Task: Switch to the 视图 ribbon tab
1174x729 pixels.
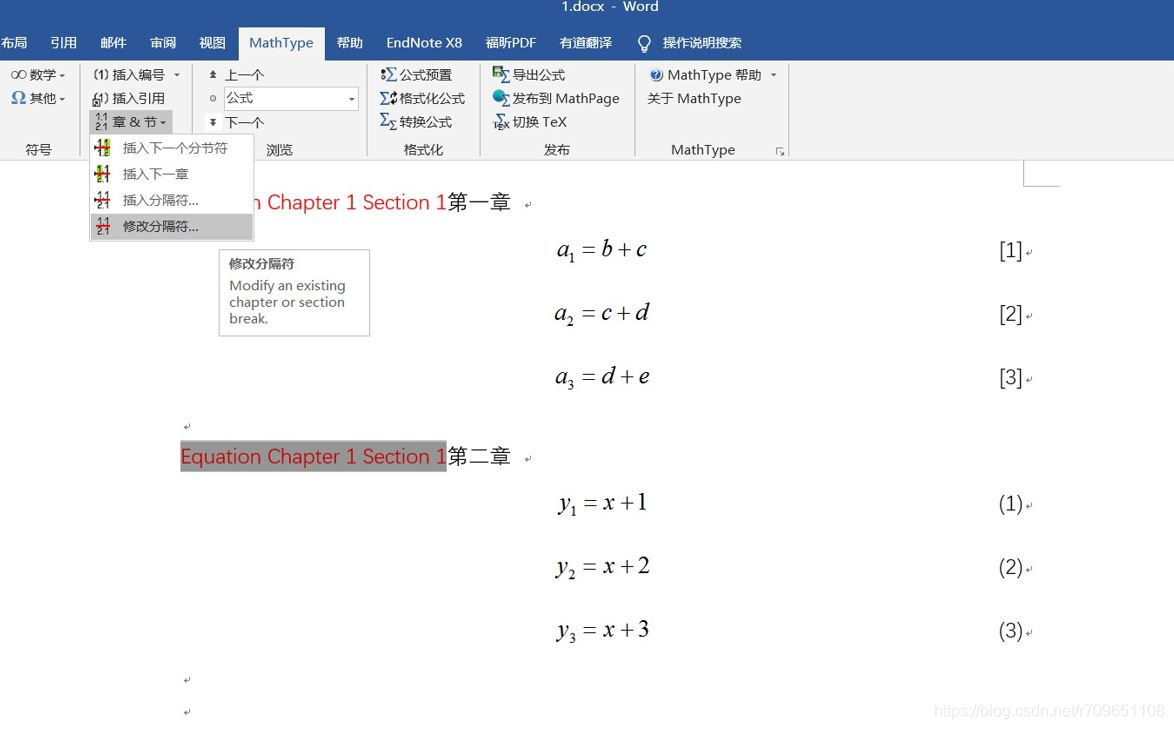Action: [x=213, y=43]
